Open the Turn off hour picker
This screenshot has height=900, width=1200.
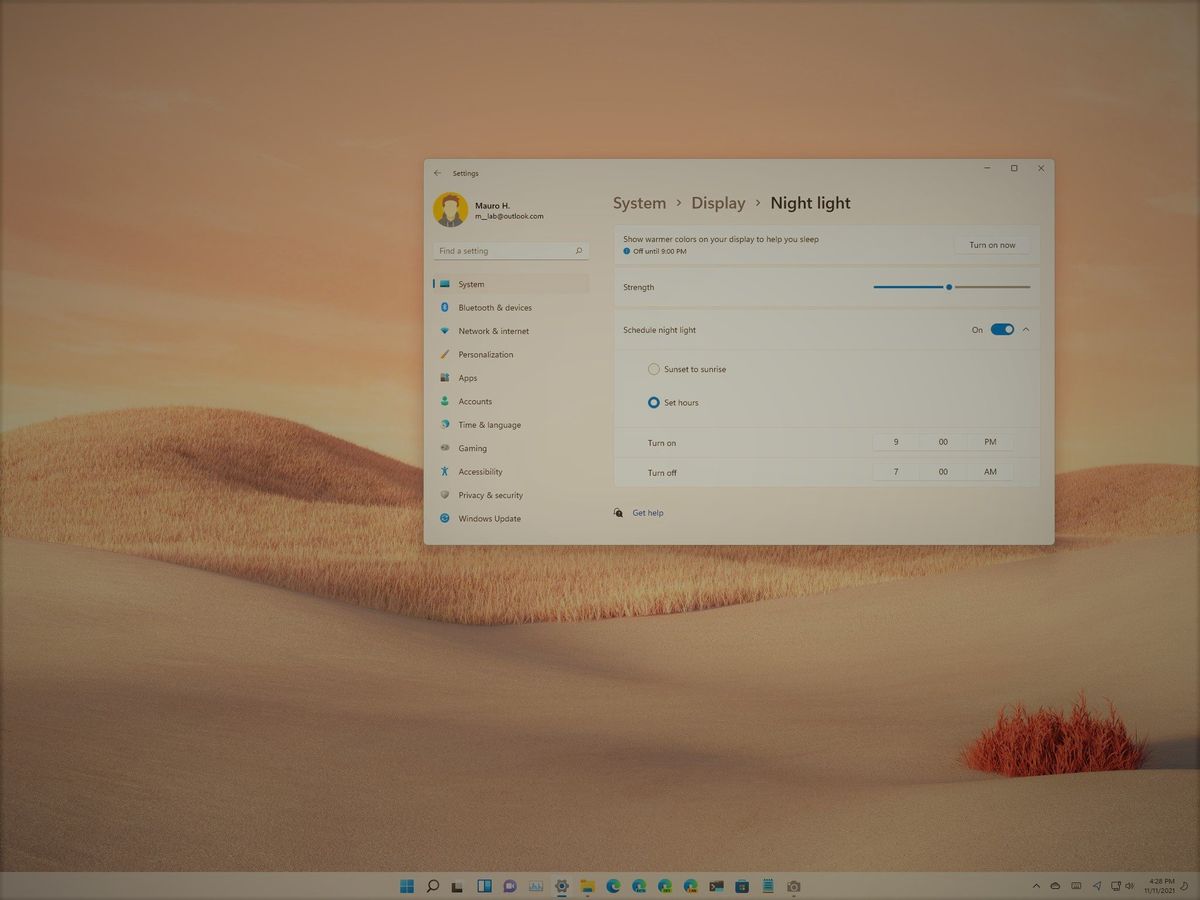coord(896,472)
